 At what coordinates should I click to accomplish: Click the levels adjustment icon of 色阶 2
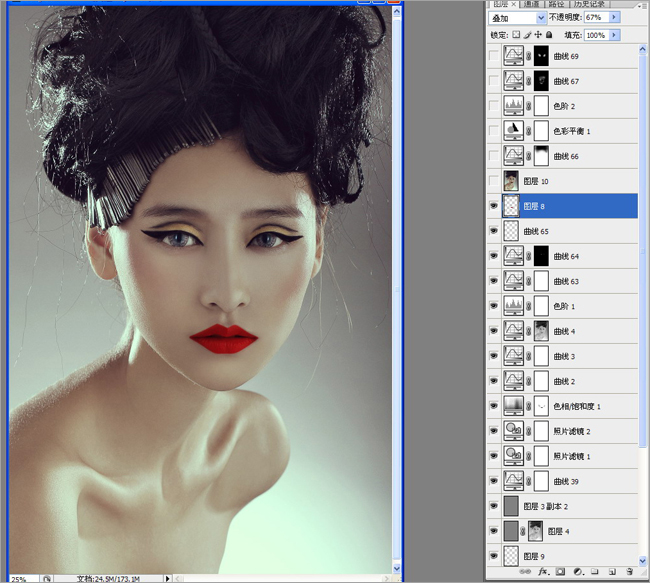[x=514, y=106]
